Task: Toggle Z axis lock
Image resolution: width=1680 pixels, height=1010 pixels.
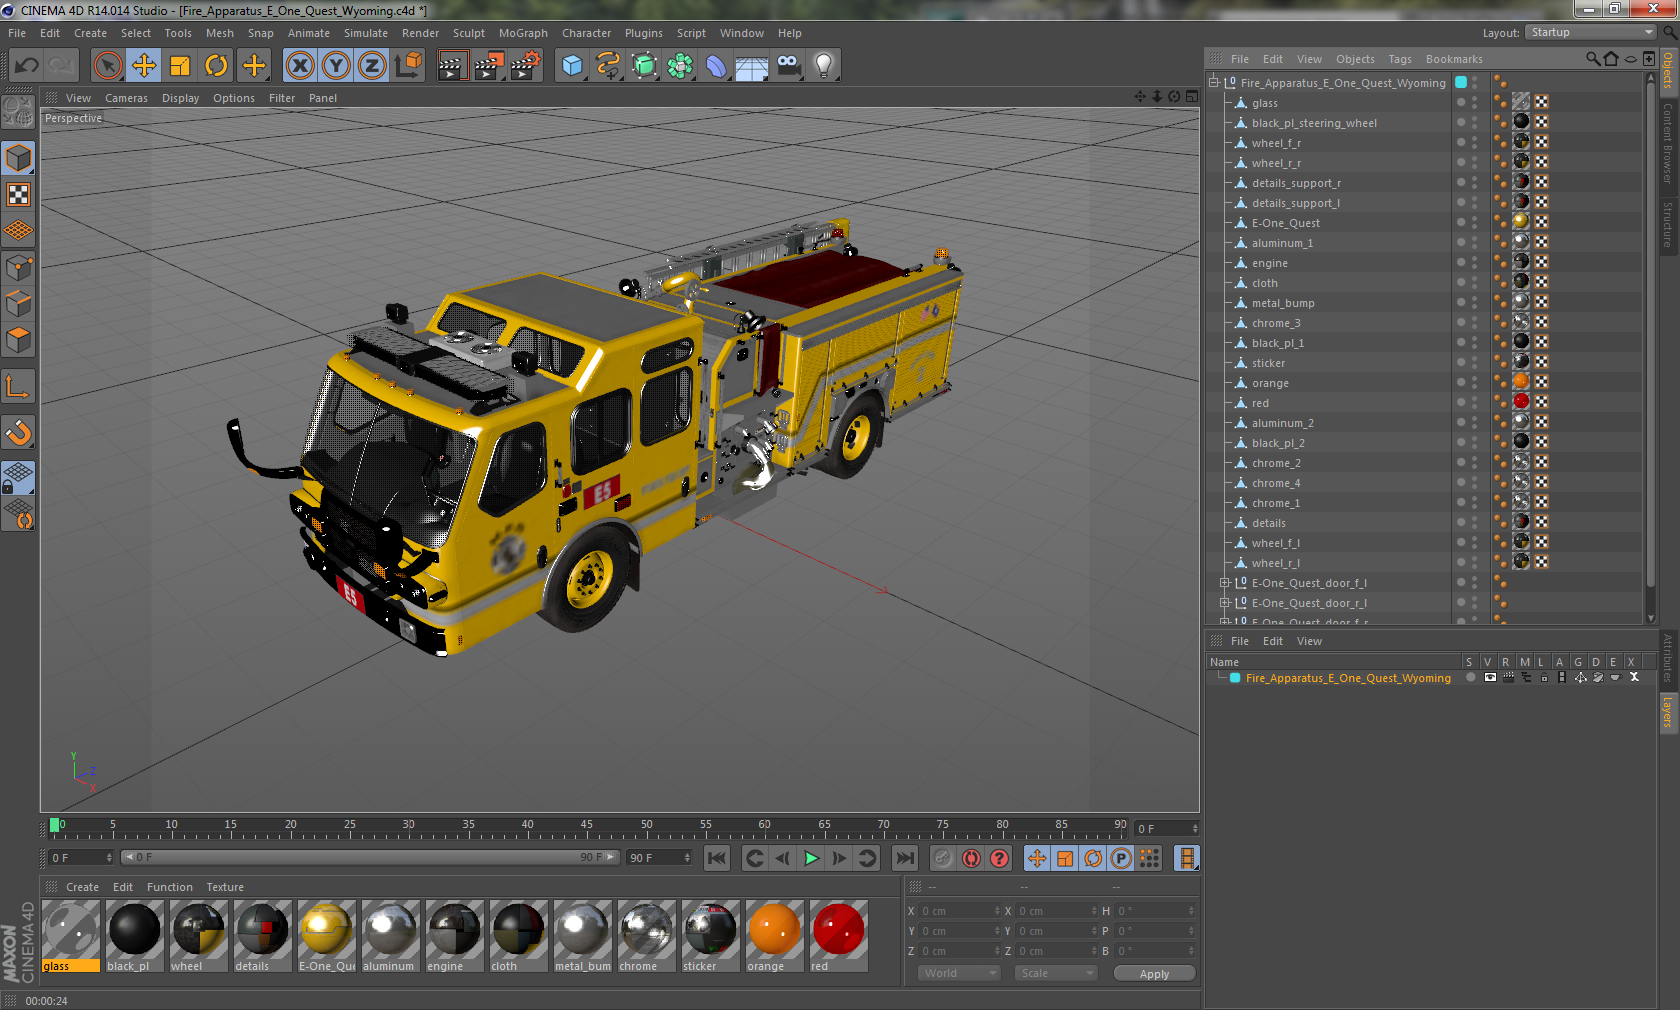Action: coord(372,66)
